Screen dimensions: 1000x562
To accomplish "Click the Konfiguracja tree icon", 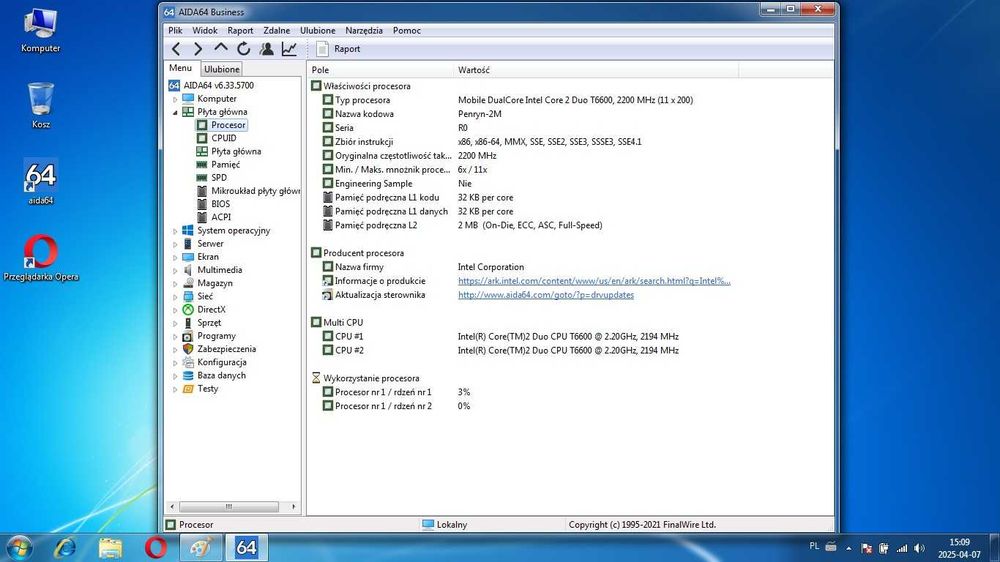I will [x=188, y=362].
